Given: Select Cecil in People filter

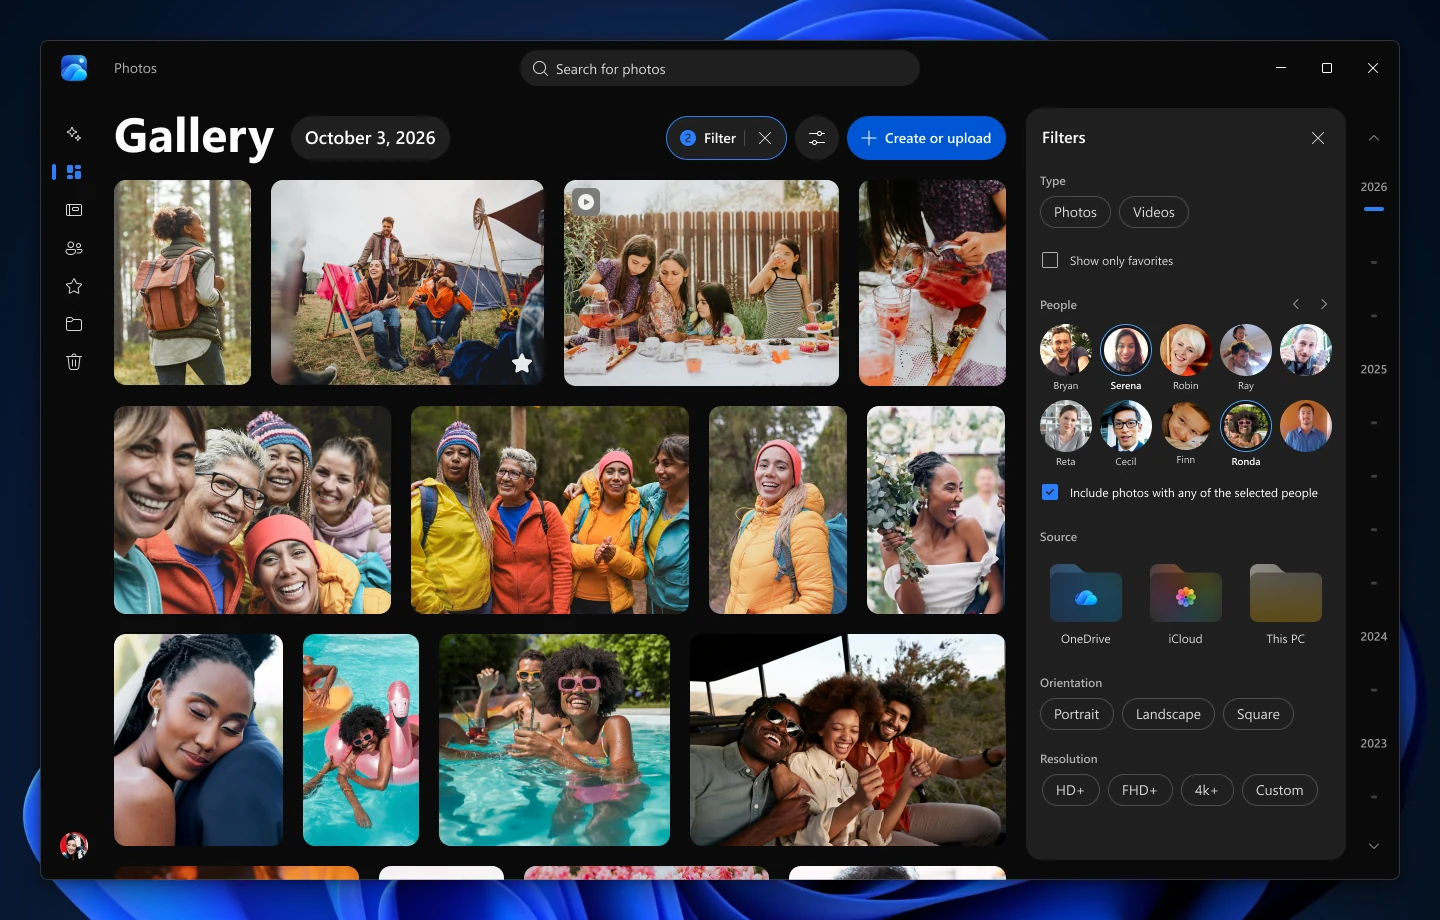Looking at the screenshot, I should pyautogui.click(x=1126, y=426).
